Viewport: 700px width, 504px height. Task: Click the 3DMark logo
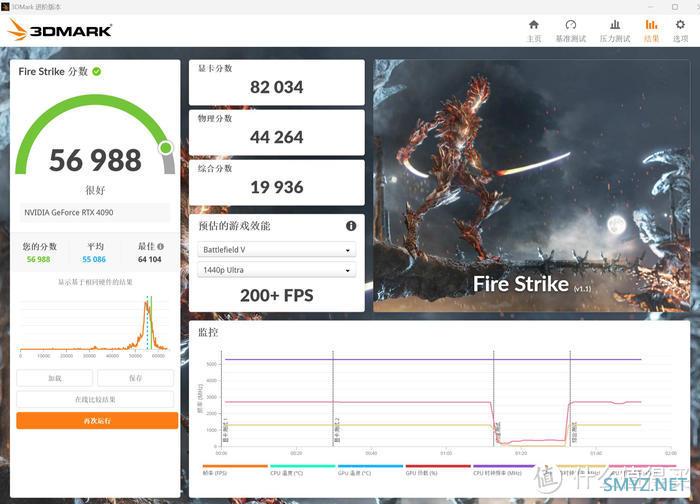60,30
